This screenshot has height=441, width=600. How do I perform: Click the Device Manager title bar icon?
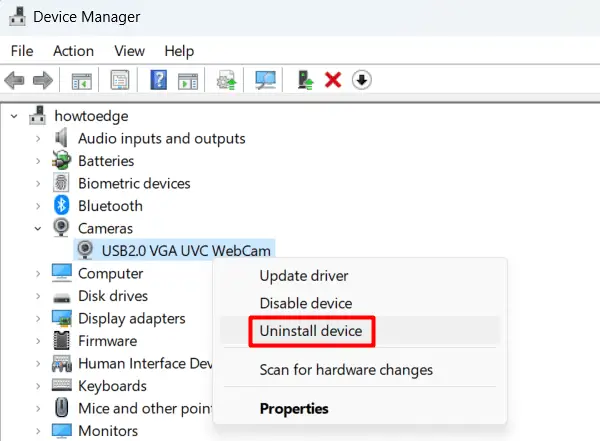[17, 16]
